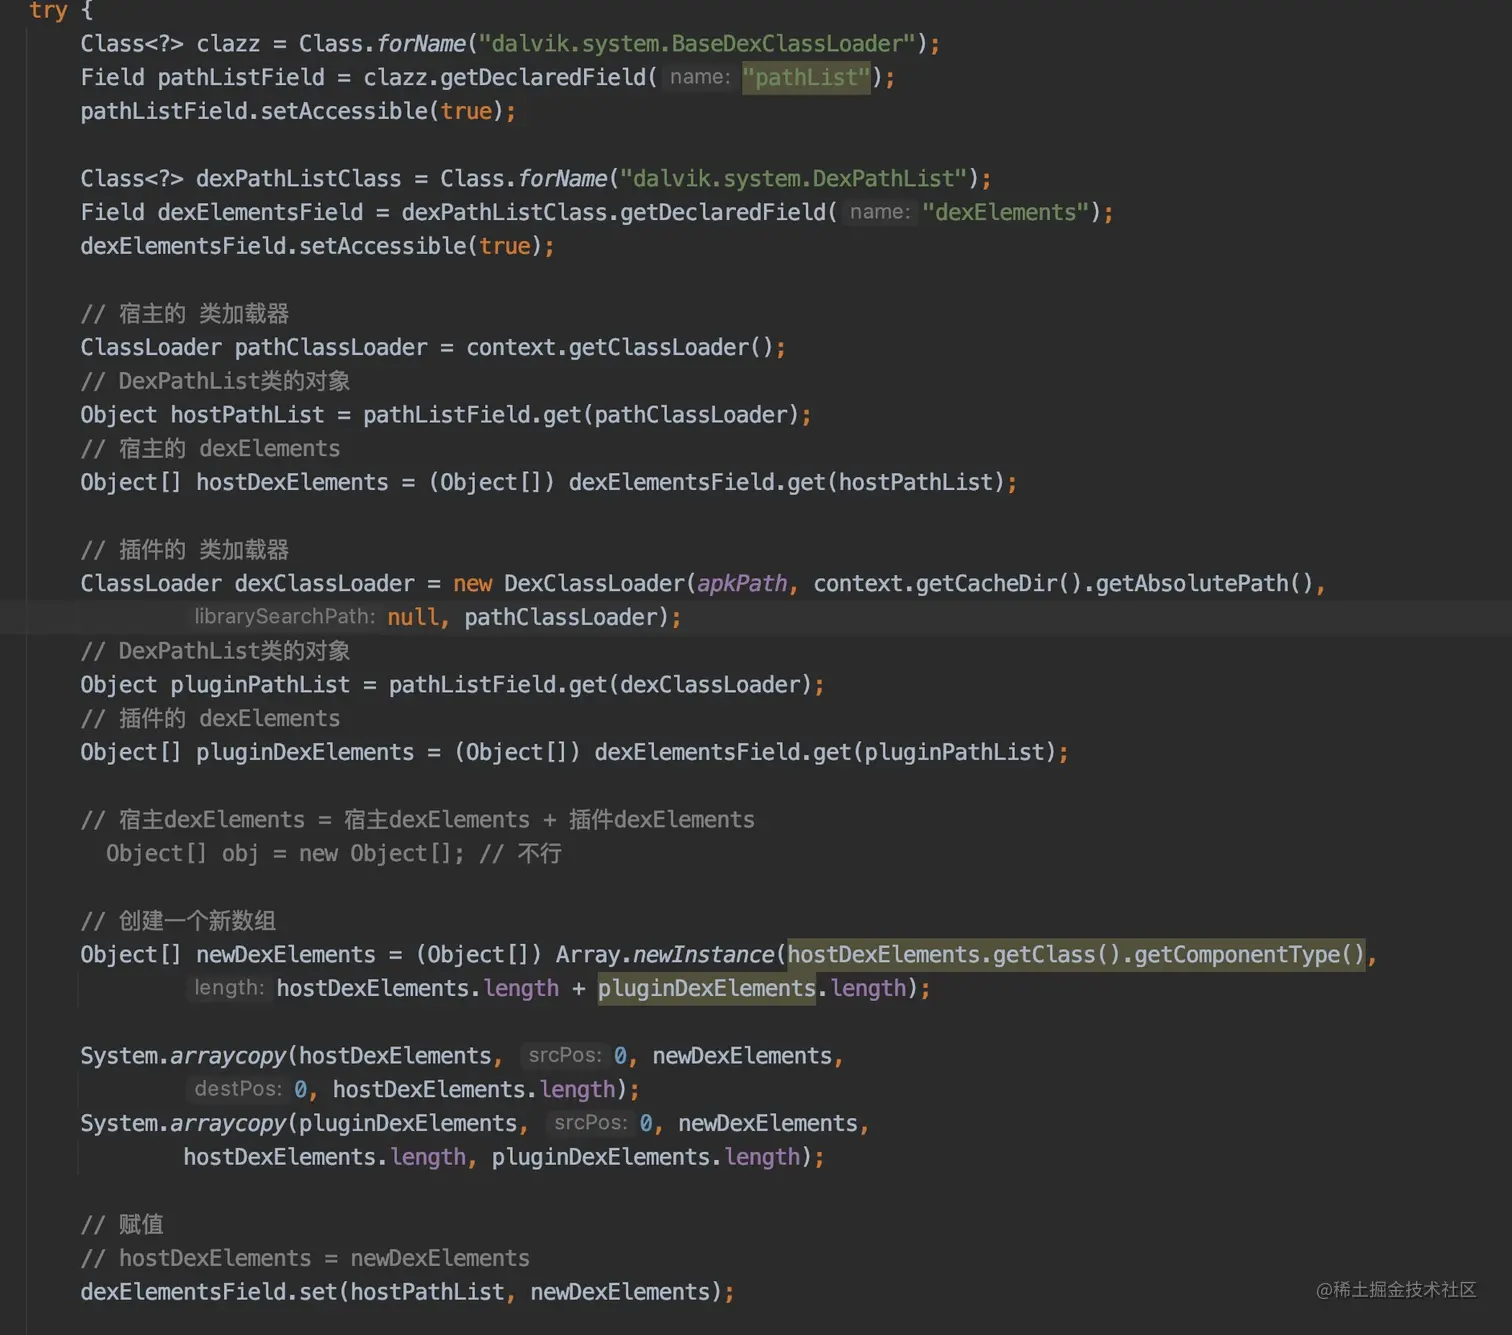Click the comment "// 插件的 dexElements"
This screenshot has height=1335, width=1512.
click(210, 718)
